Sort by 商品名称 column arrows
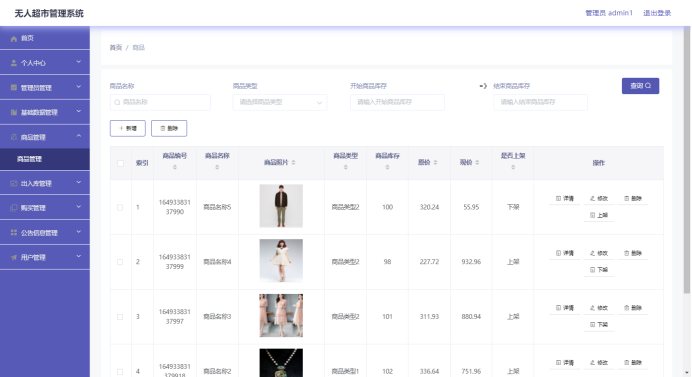This screenshot has height=377, width=692. click(x=217, y=167)
